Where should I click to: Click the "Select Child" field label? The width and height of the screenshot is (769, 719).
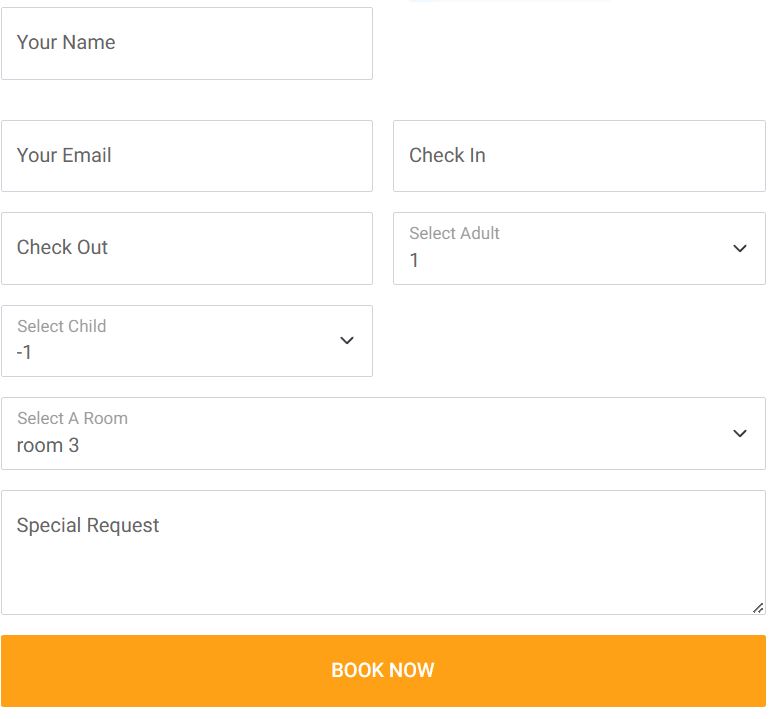62,326
